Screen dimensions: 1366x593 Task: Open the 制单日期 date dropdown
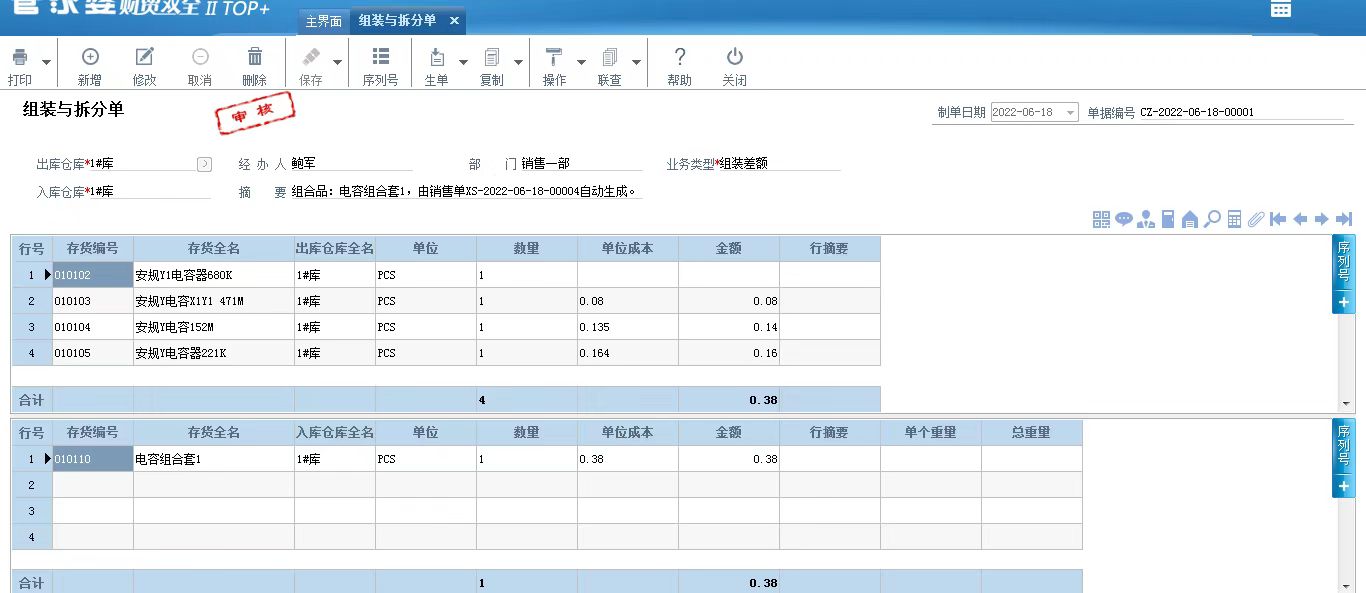pyautogui.click(x=1070, y=113)
